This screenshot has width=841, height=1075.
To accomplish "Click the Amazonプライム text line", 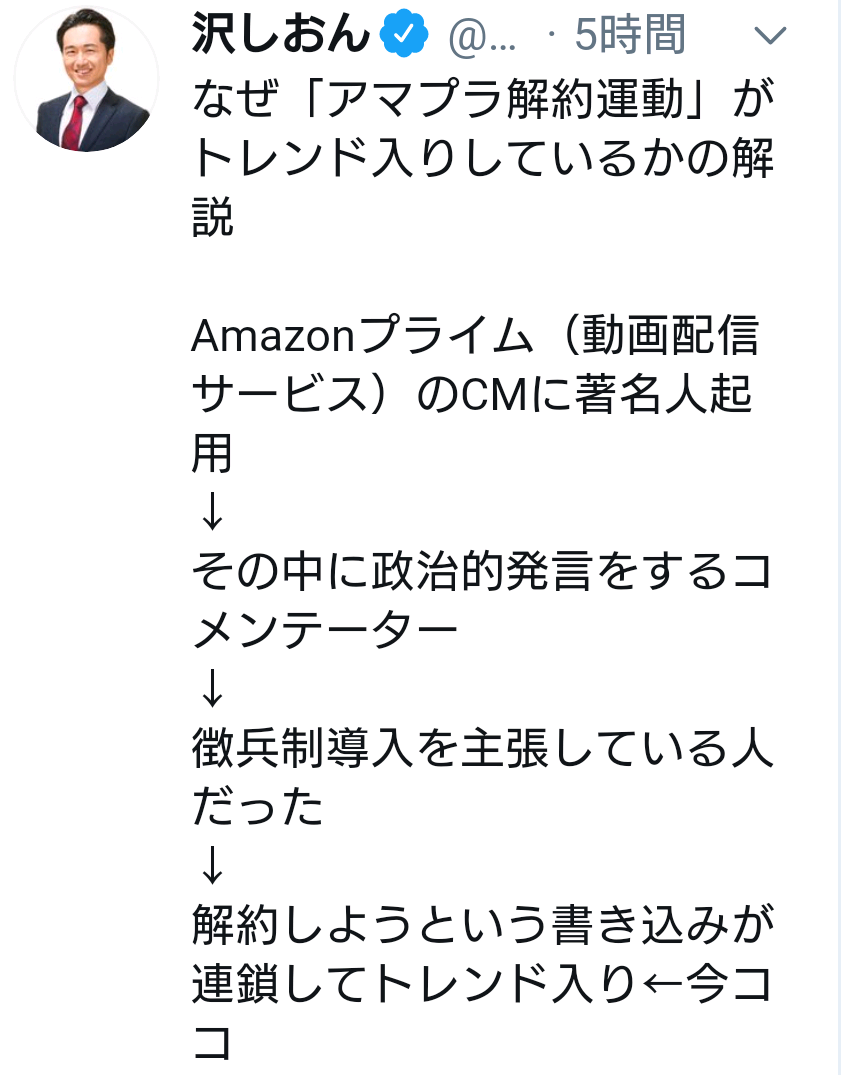I will point(363,335).
